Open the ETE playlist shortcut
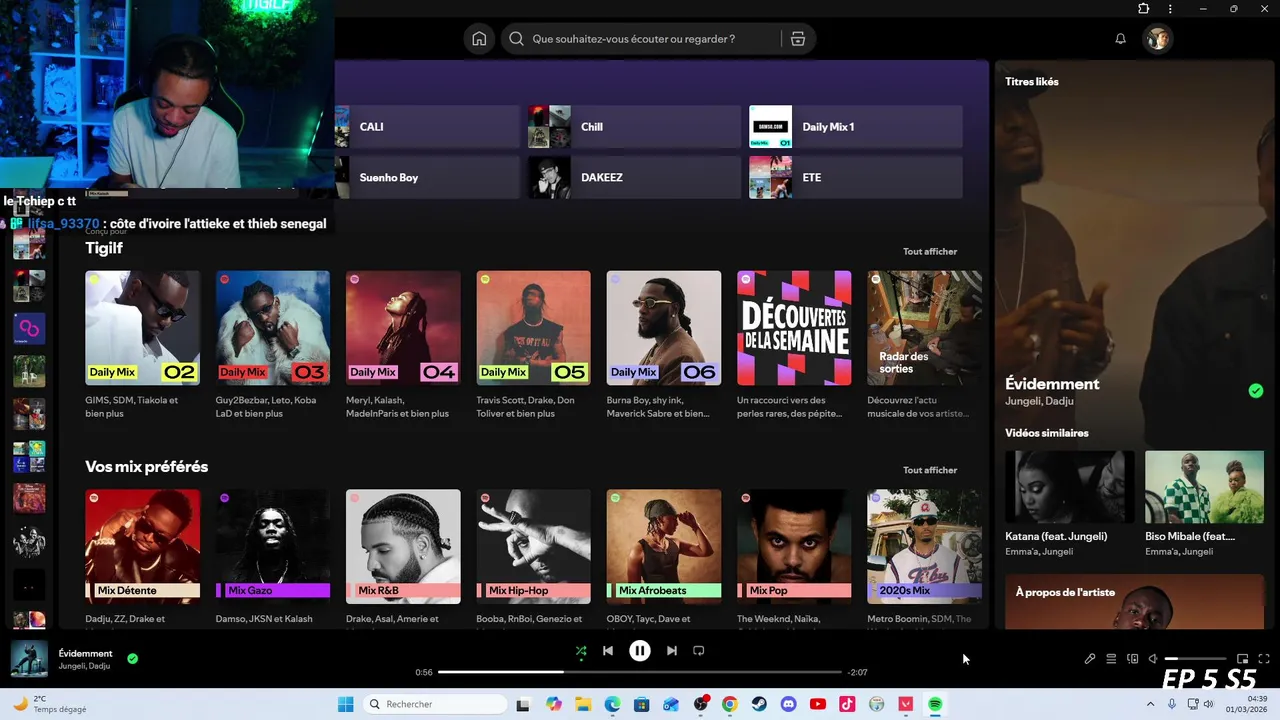 click(x=856, y=177)
